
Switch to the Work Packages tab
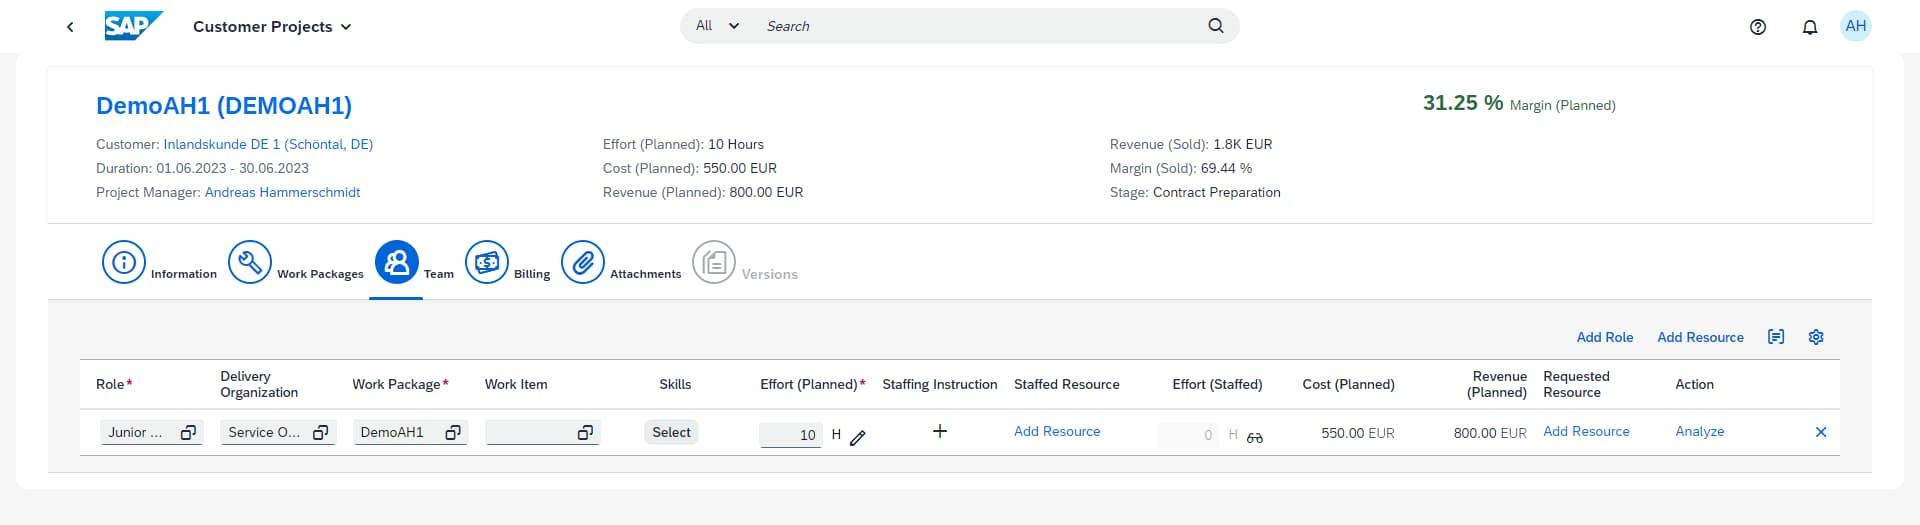pos(250,263)
